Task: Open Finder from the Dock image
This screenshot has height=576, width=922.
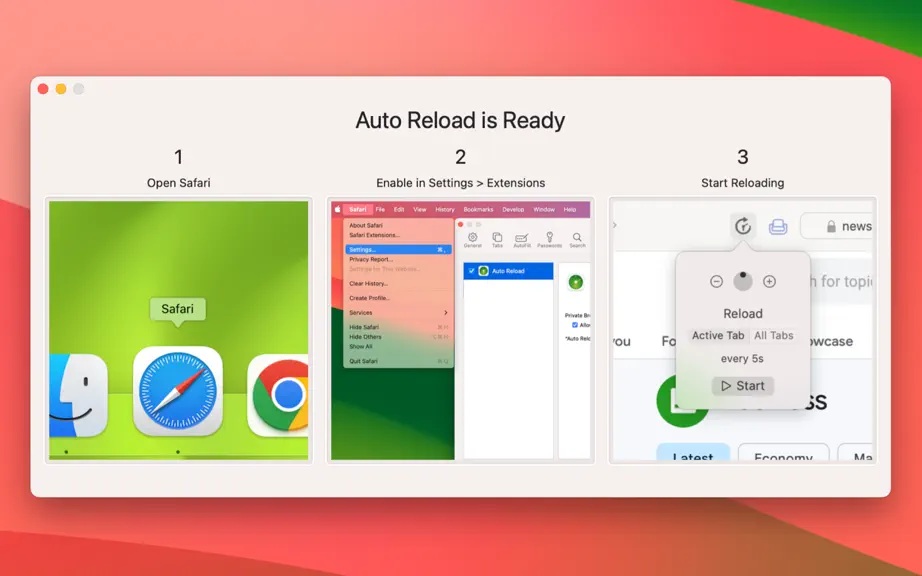Action: [78, 394]
